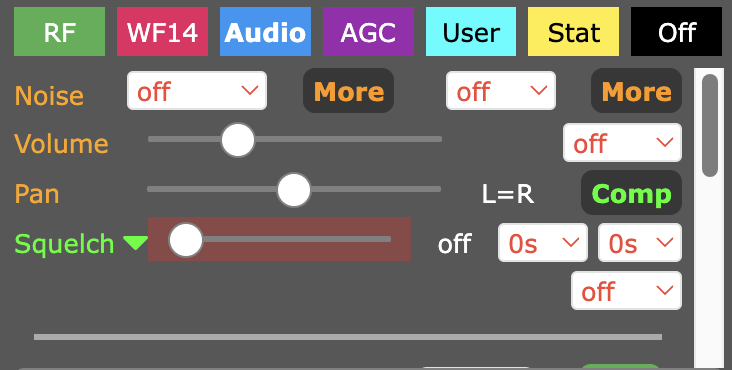The width and height of the screenshot is (732, 370).
Task: Select the Audio tab
Action: [265, 32]
